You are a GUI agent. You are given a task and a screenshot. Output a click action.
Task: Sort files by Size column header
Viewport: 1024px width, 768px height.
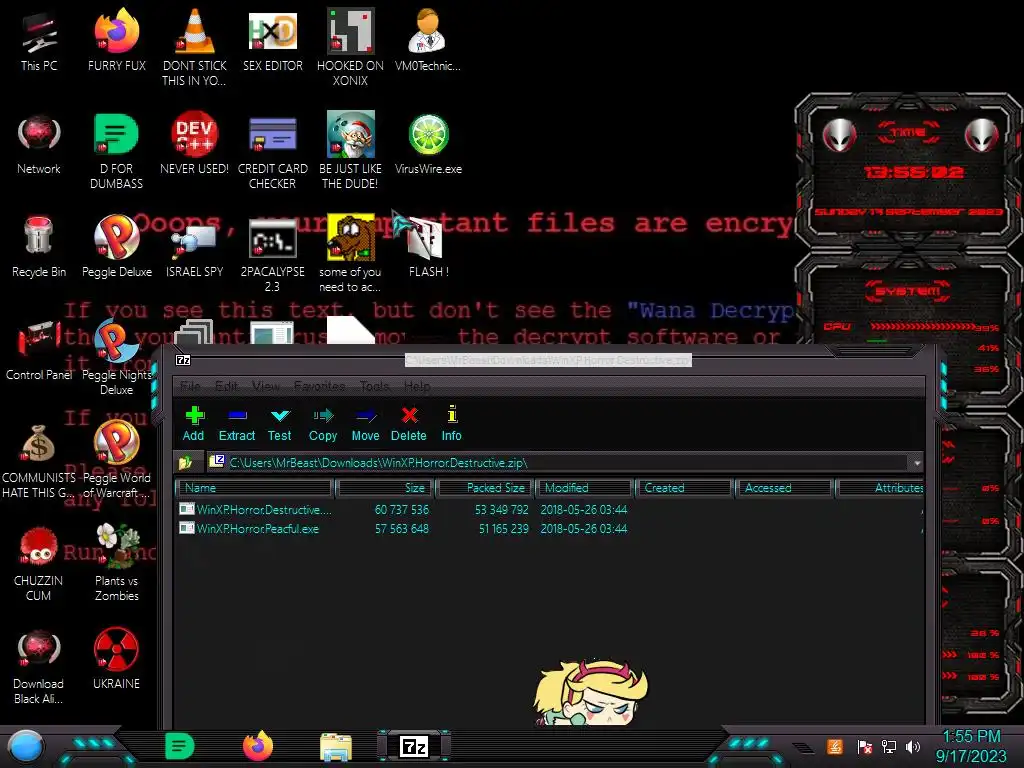(385, 488)
